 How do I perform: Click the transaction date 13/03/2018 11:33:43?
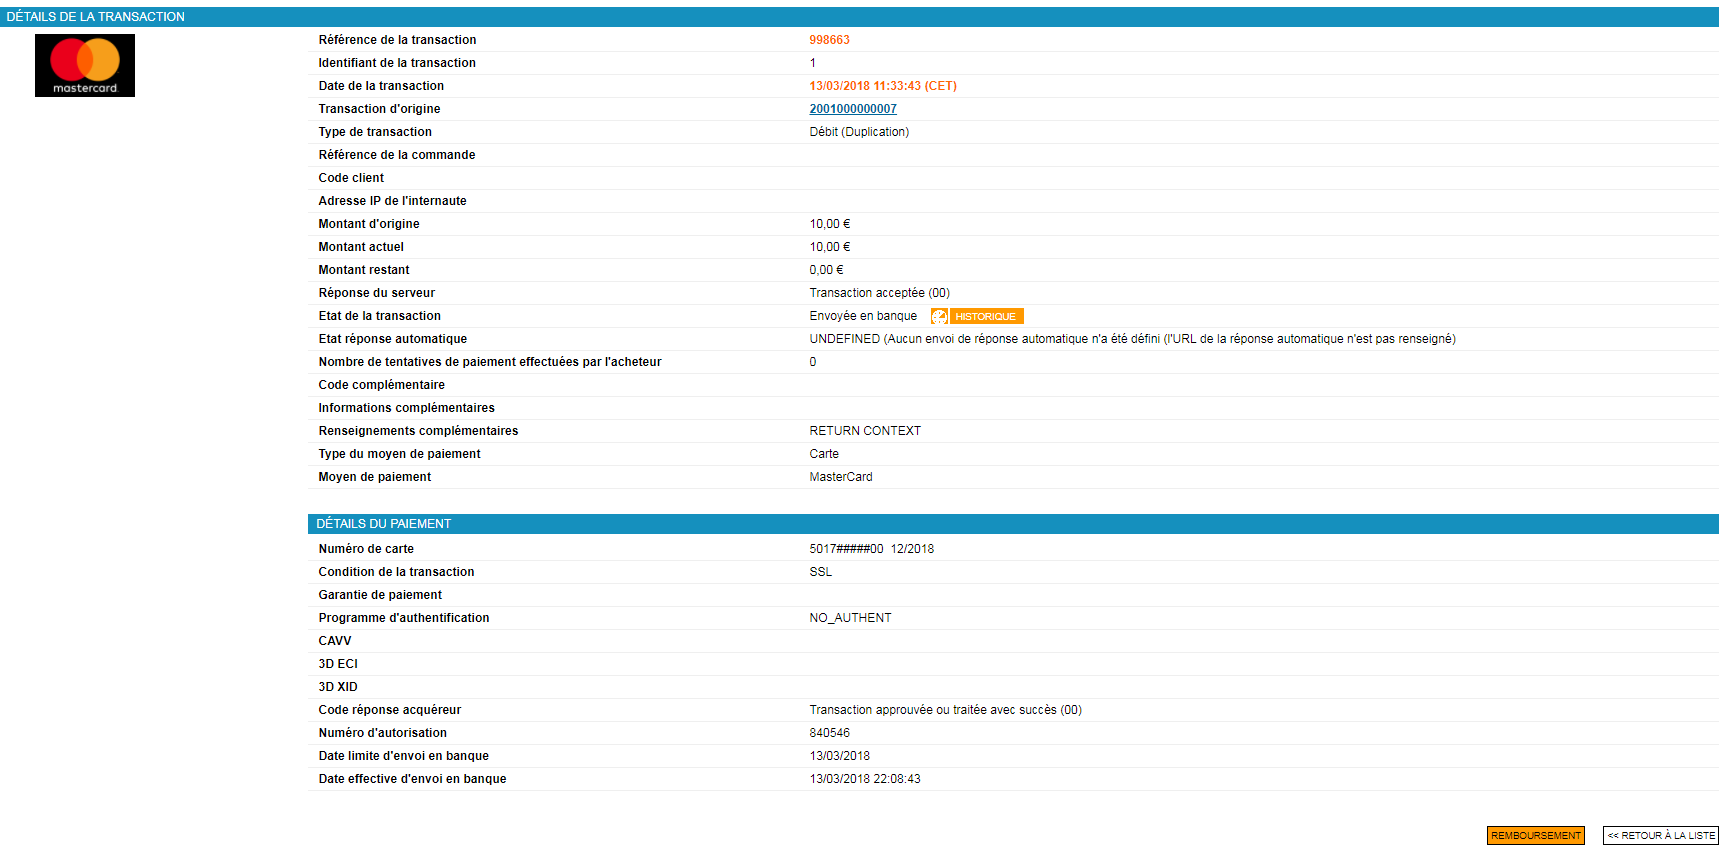tap(882, 86)
